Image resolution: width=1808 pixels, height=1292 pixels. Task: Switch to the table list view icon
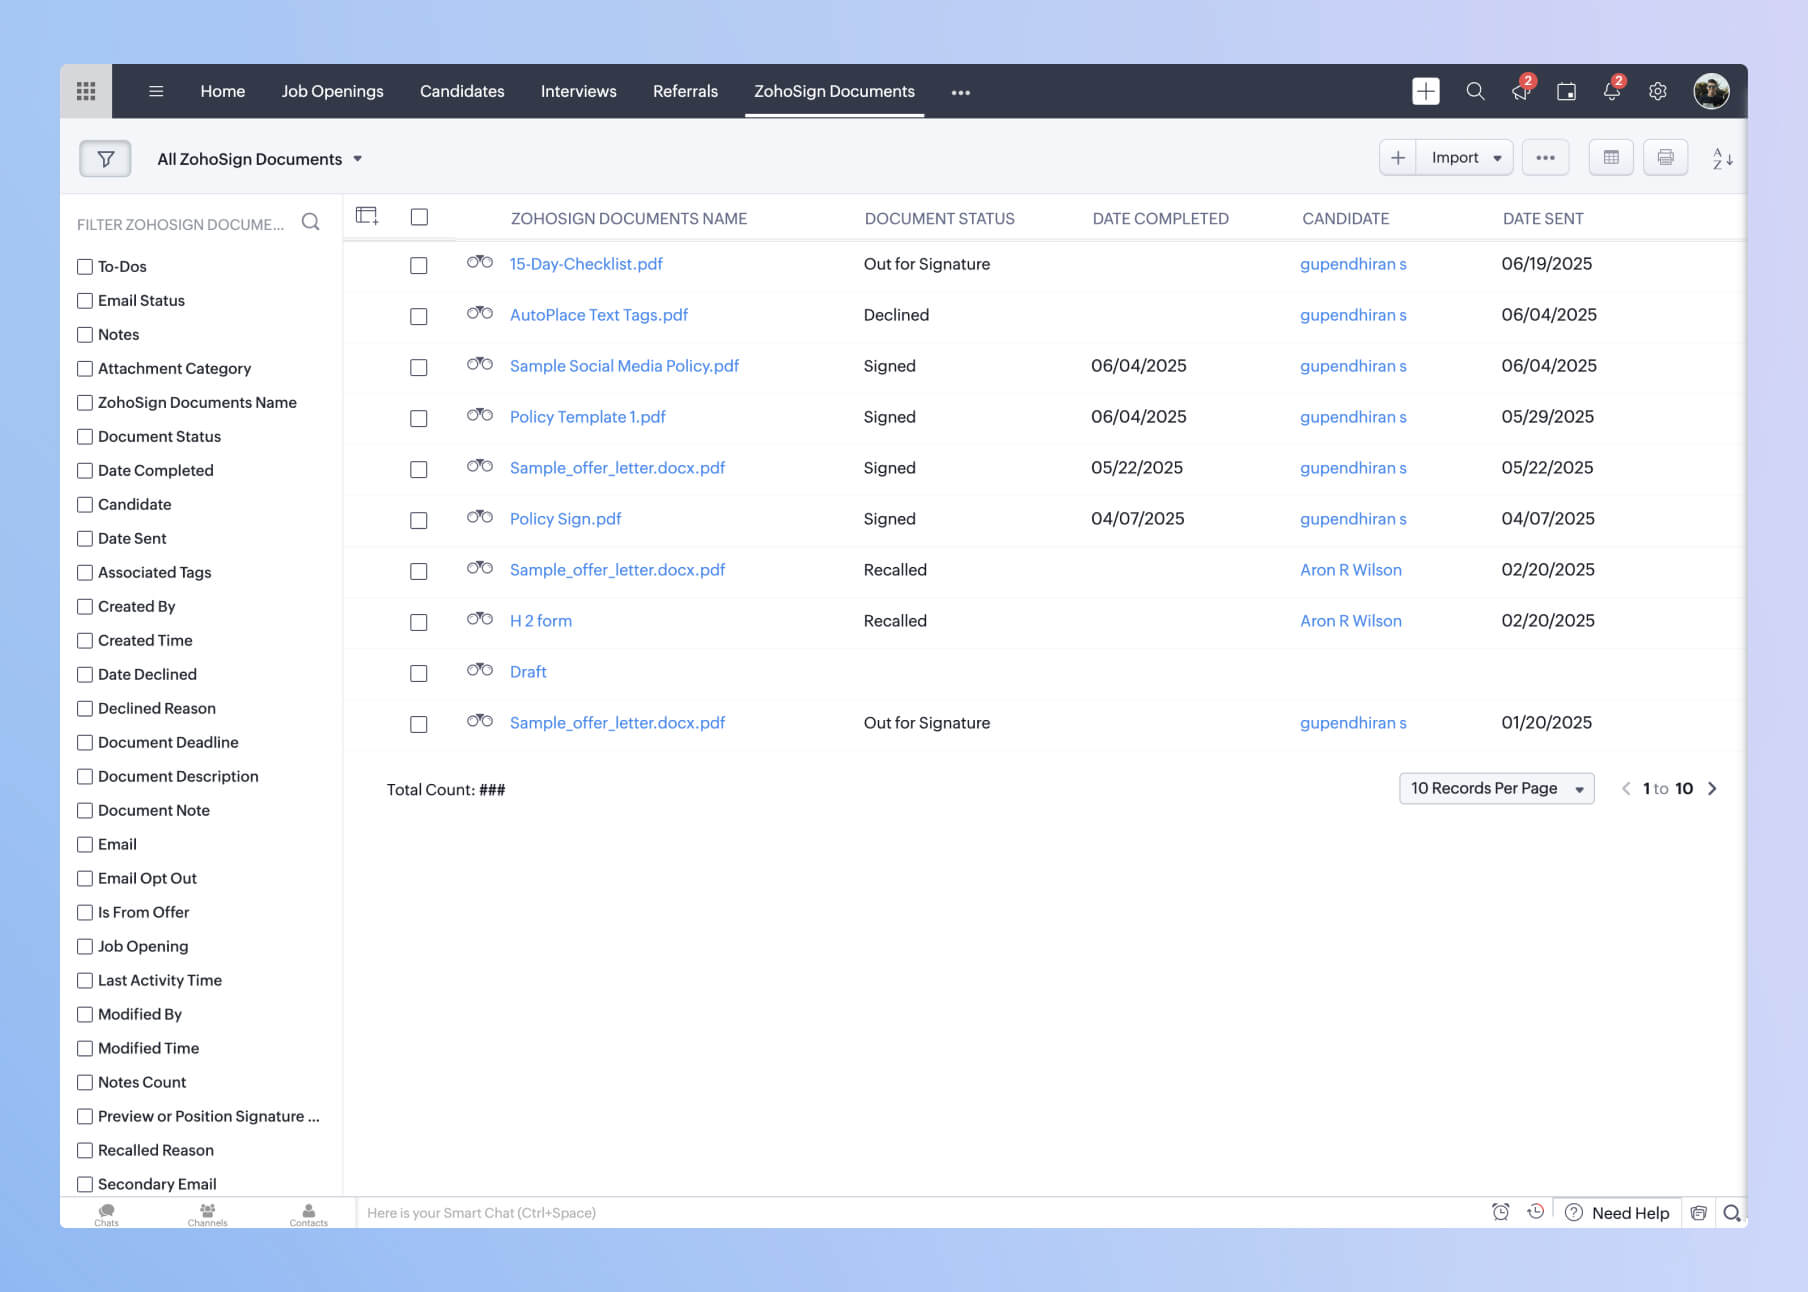click(1611, 158)
